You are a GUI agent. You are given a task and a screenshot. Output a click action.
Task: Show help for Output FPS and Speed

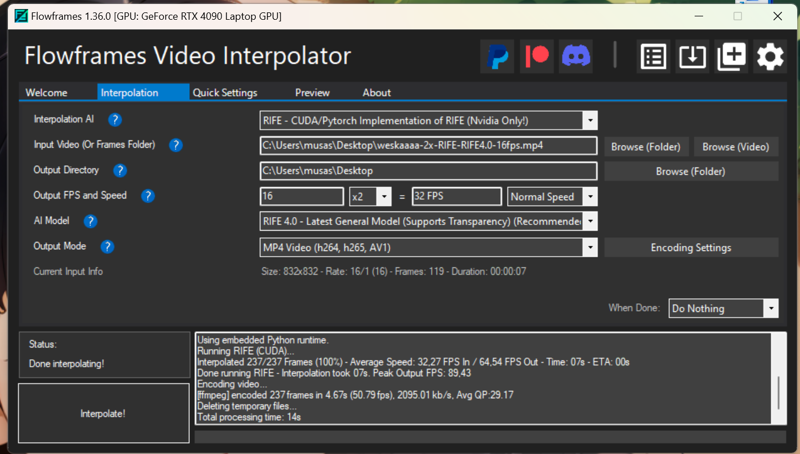pyautogui.click(x=148, y=196)
